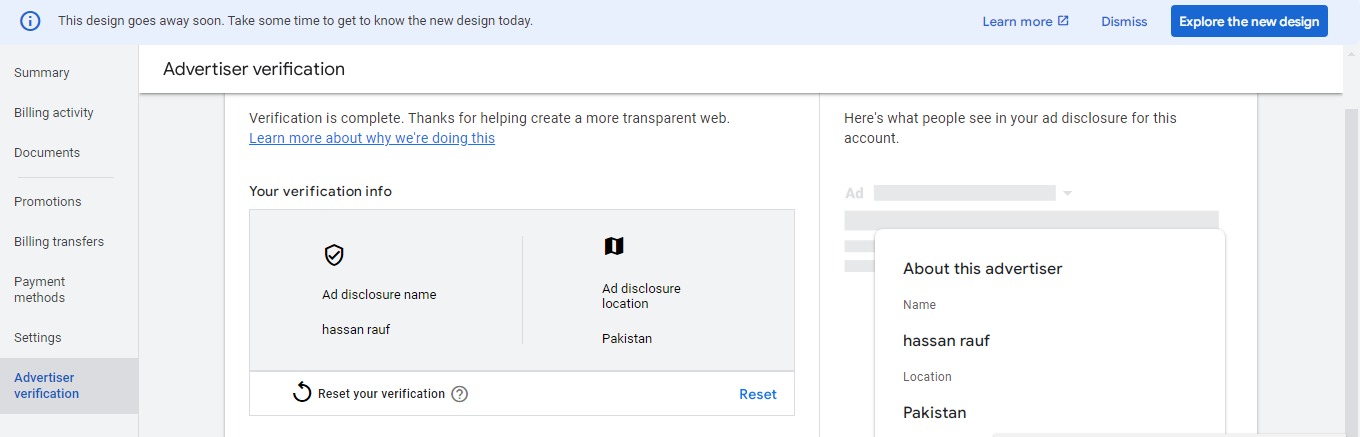This screenshot has width=1360, height=437.
Task: Go to Billing activity
Action: tap(54, 113)
